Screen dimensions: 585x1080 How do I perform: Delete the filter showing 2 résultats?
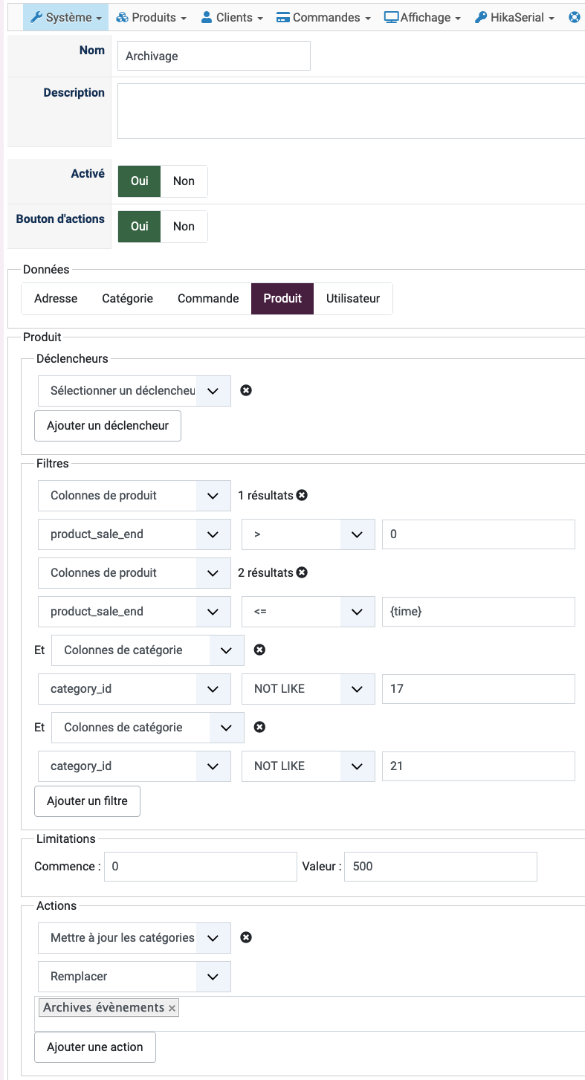coord(302,572)
